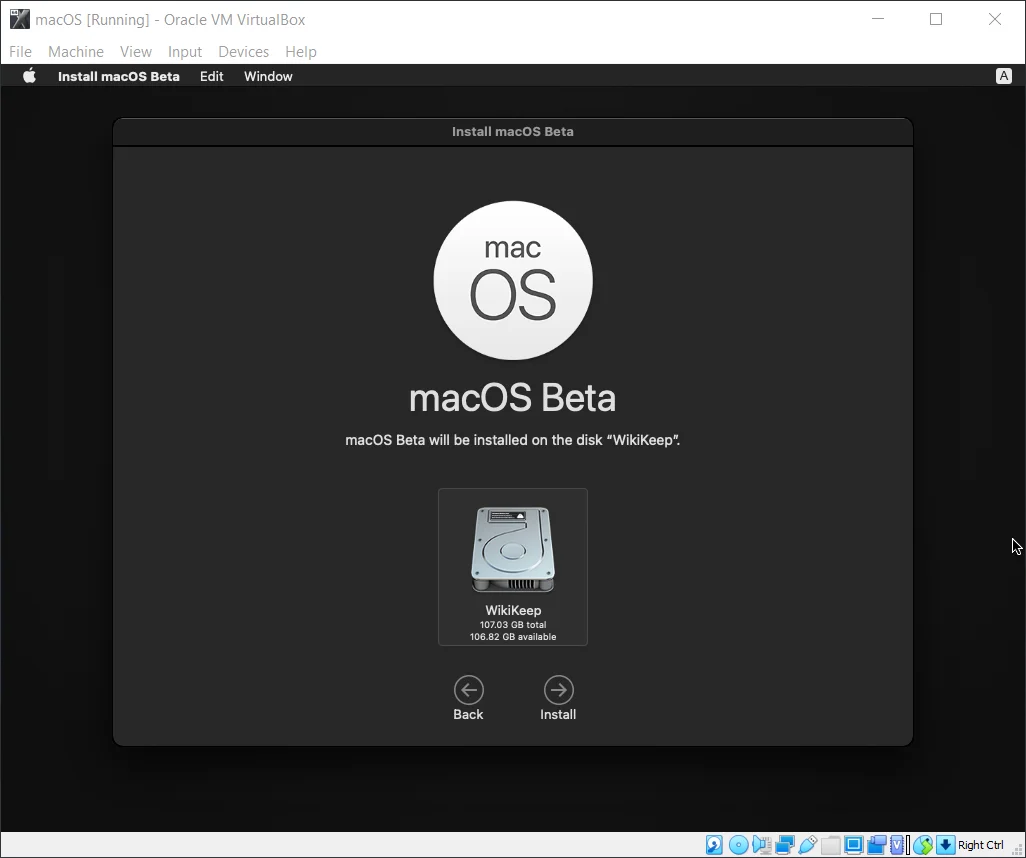
Task: Click the macOS logo circle
Action: pos(513,280)
